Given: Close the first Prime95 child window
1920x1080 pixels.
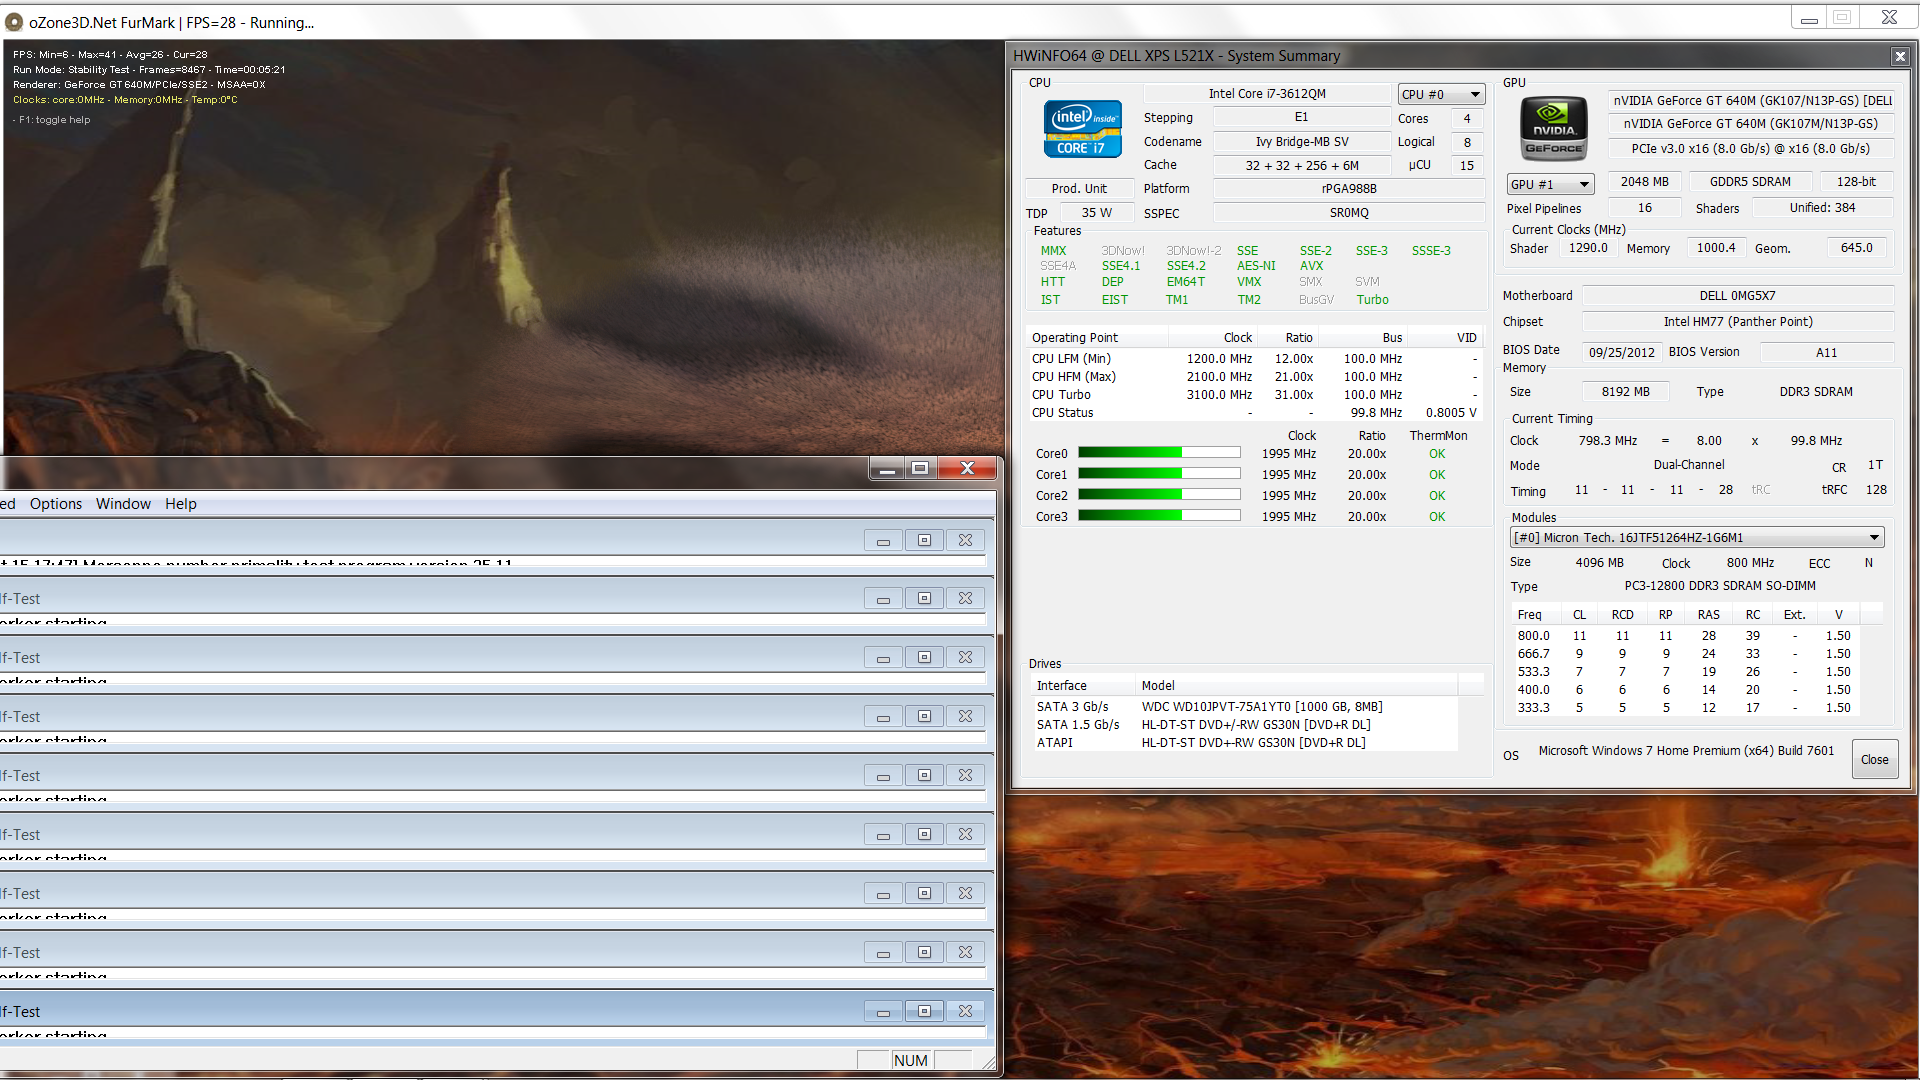Looking at the screenshot, I should tap(965, 541).
